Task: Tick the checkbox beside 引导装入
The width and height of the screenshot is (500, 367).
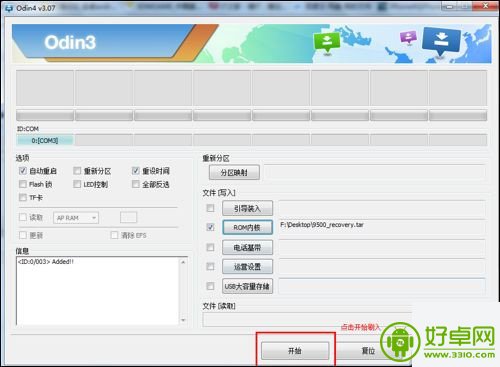Action: click(210, 208)
